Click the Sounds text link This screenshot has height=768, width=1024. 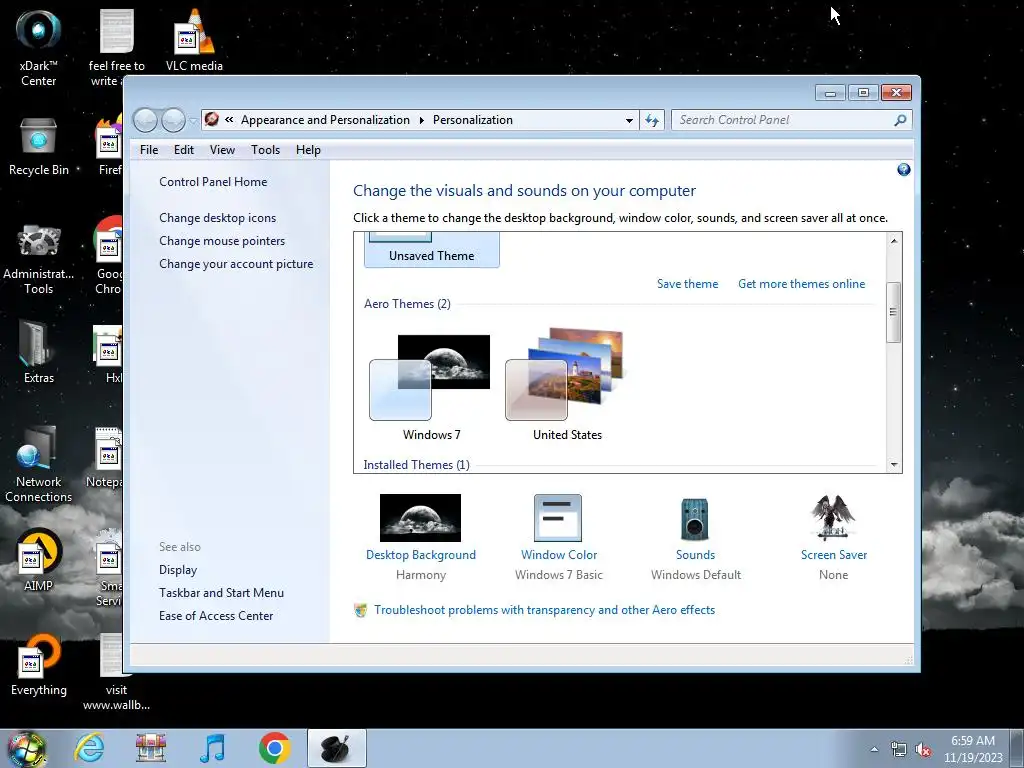pyautogui.click(x=695, y=554)
